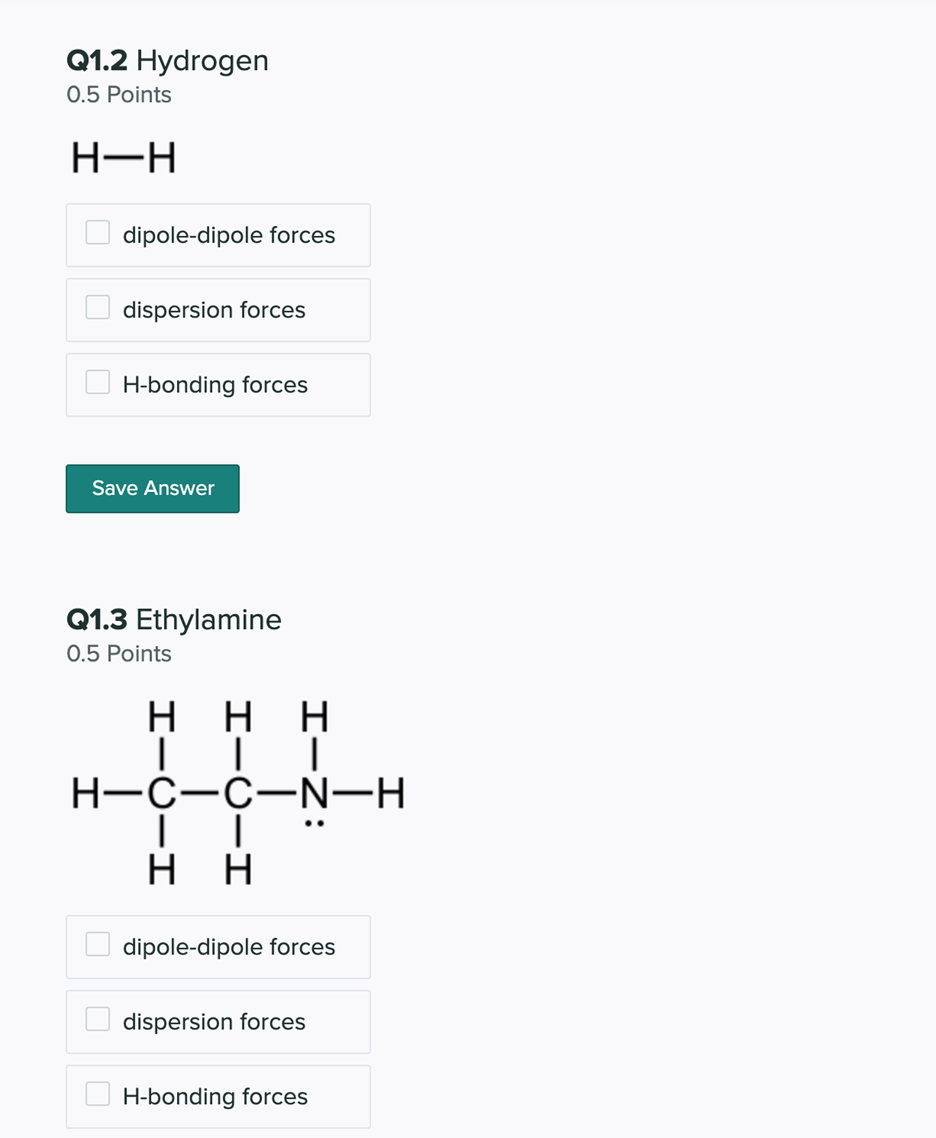Click the Q1.2 Hydrogen question heading

coord(167,60)
